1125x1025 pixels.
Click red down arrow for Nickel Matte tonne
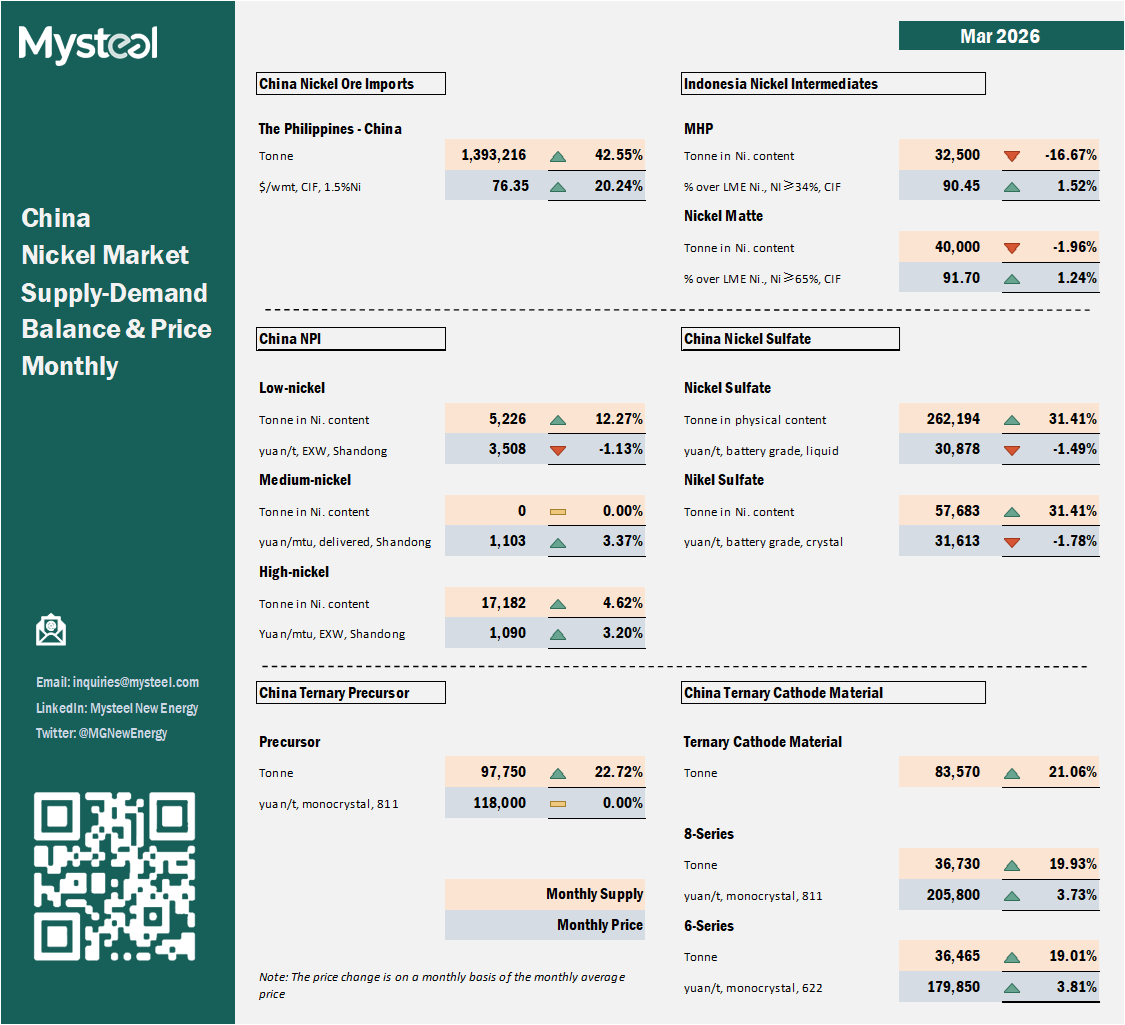[1012, 248]
